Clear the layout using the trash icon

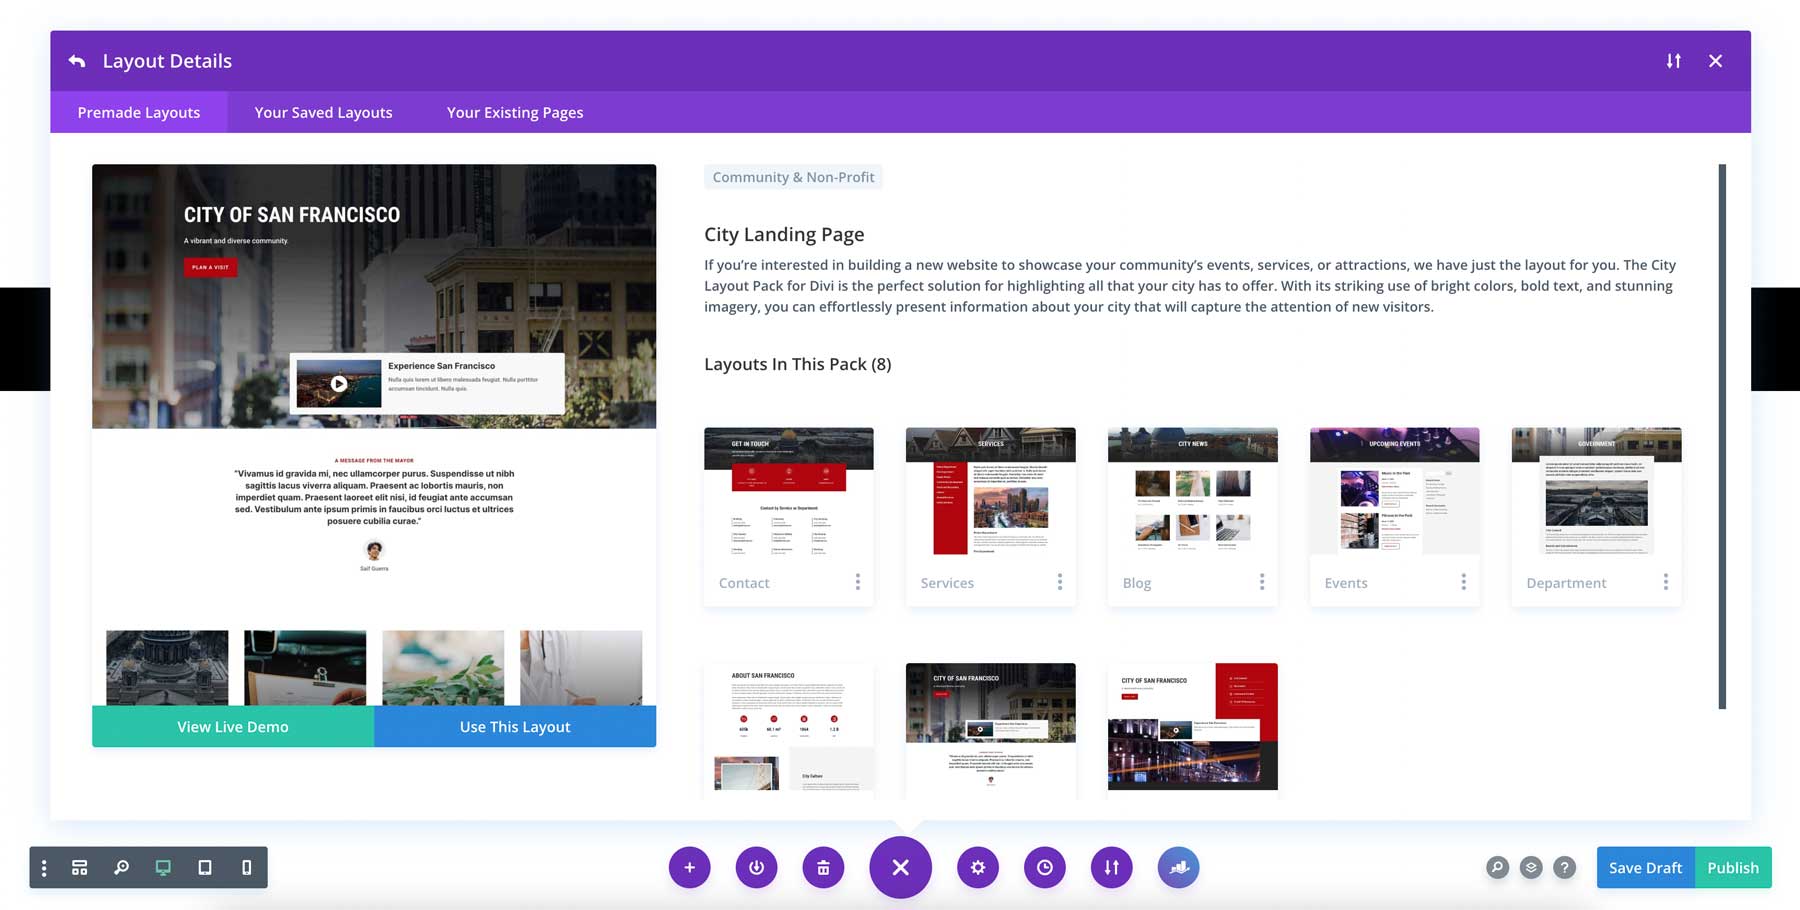tap(823, 867)
